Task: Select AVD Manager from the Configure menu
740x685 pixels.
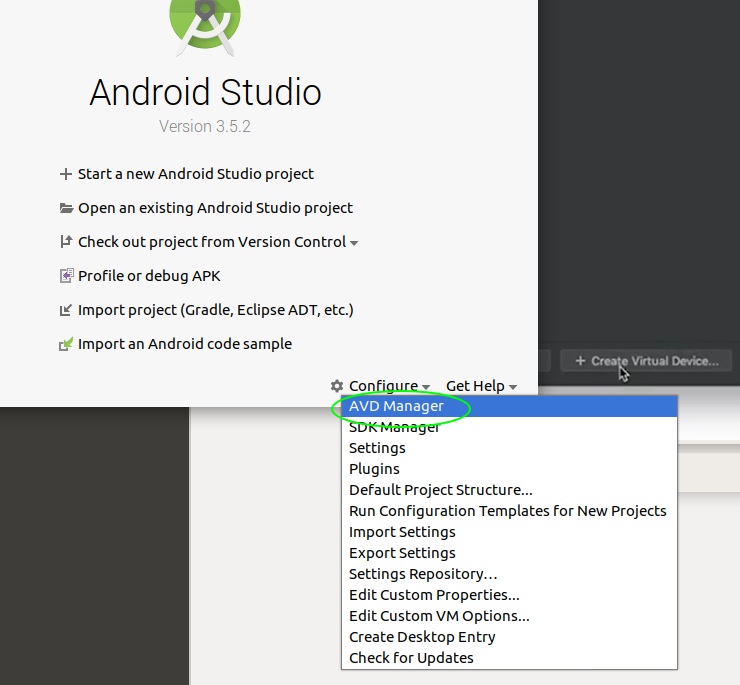Action: [396, 407]
